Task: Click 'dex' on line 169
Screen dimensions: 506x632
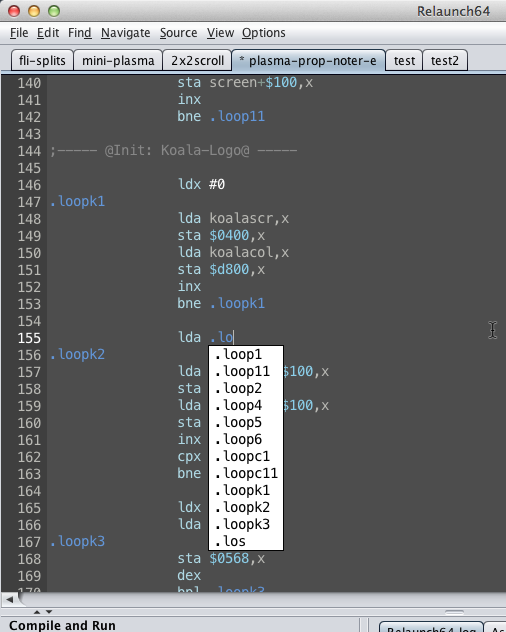Action: point(189,575)
